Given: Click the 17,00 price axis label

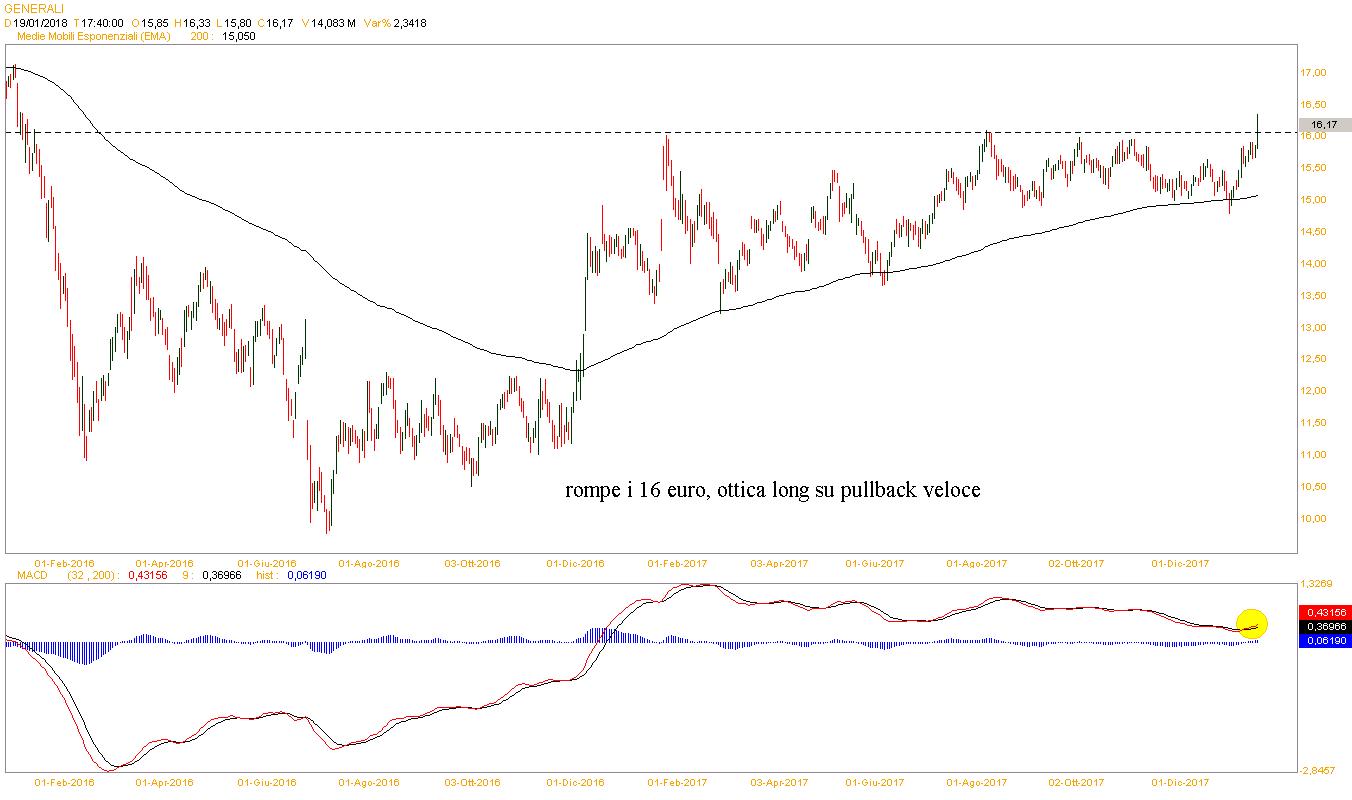Looking at the screenshot, I should tap(1312, 73).
